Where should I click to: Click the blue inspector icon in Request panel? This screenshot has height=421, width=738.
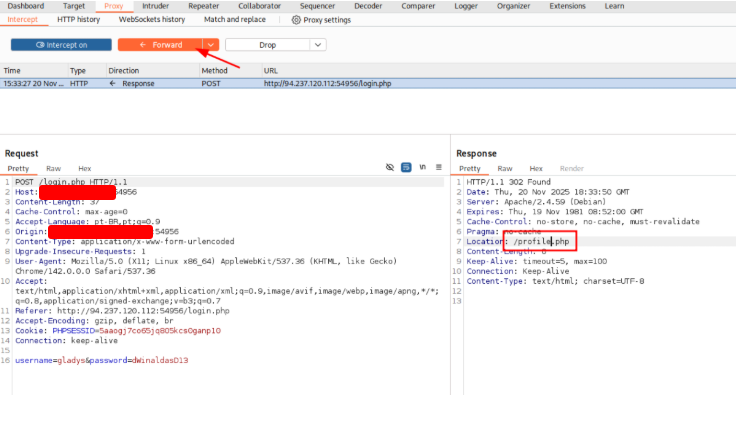407,167
